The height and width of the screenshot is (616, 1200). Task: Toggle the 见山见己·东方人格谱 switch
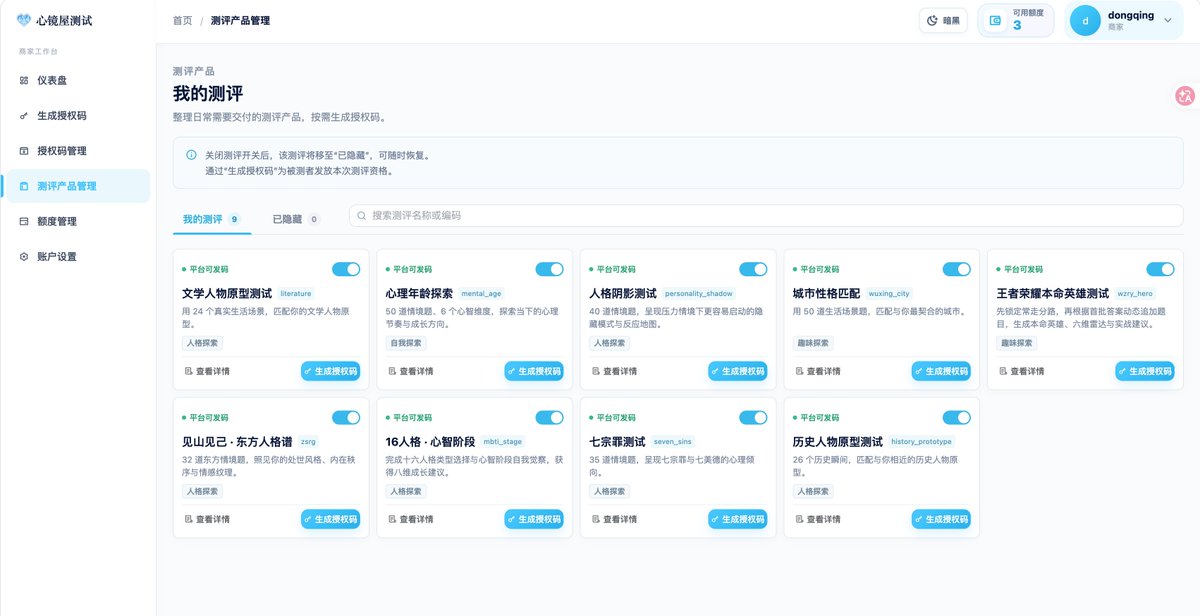pos(346,417)
